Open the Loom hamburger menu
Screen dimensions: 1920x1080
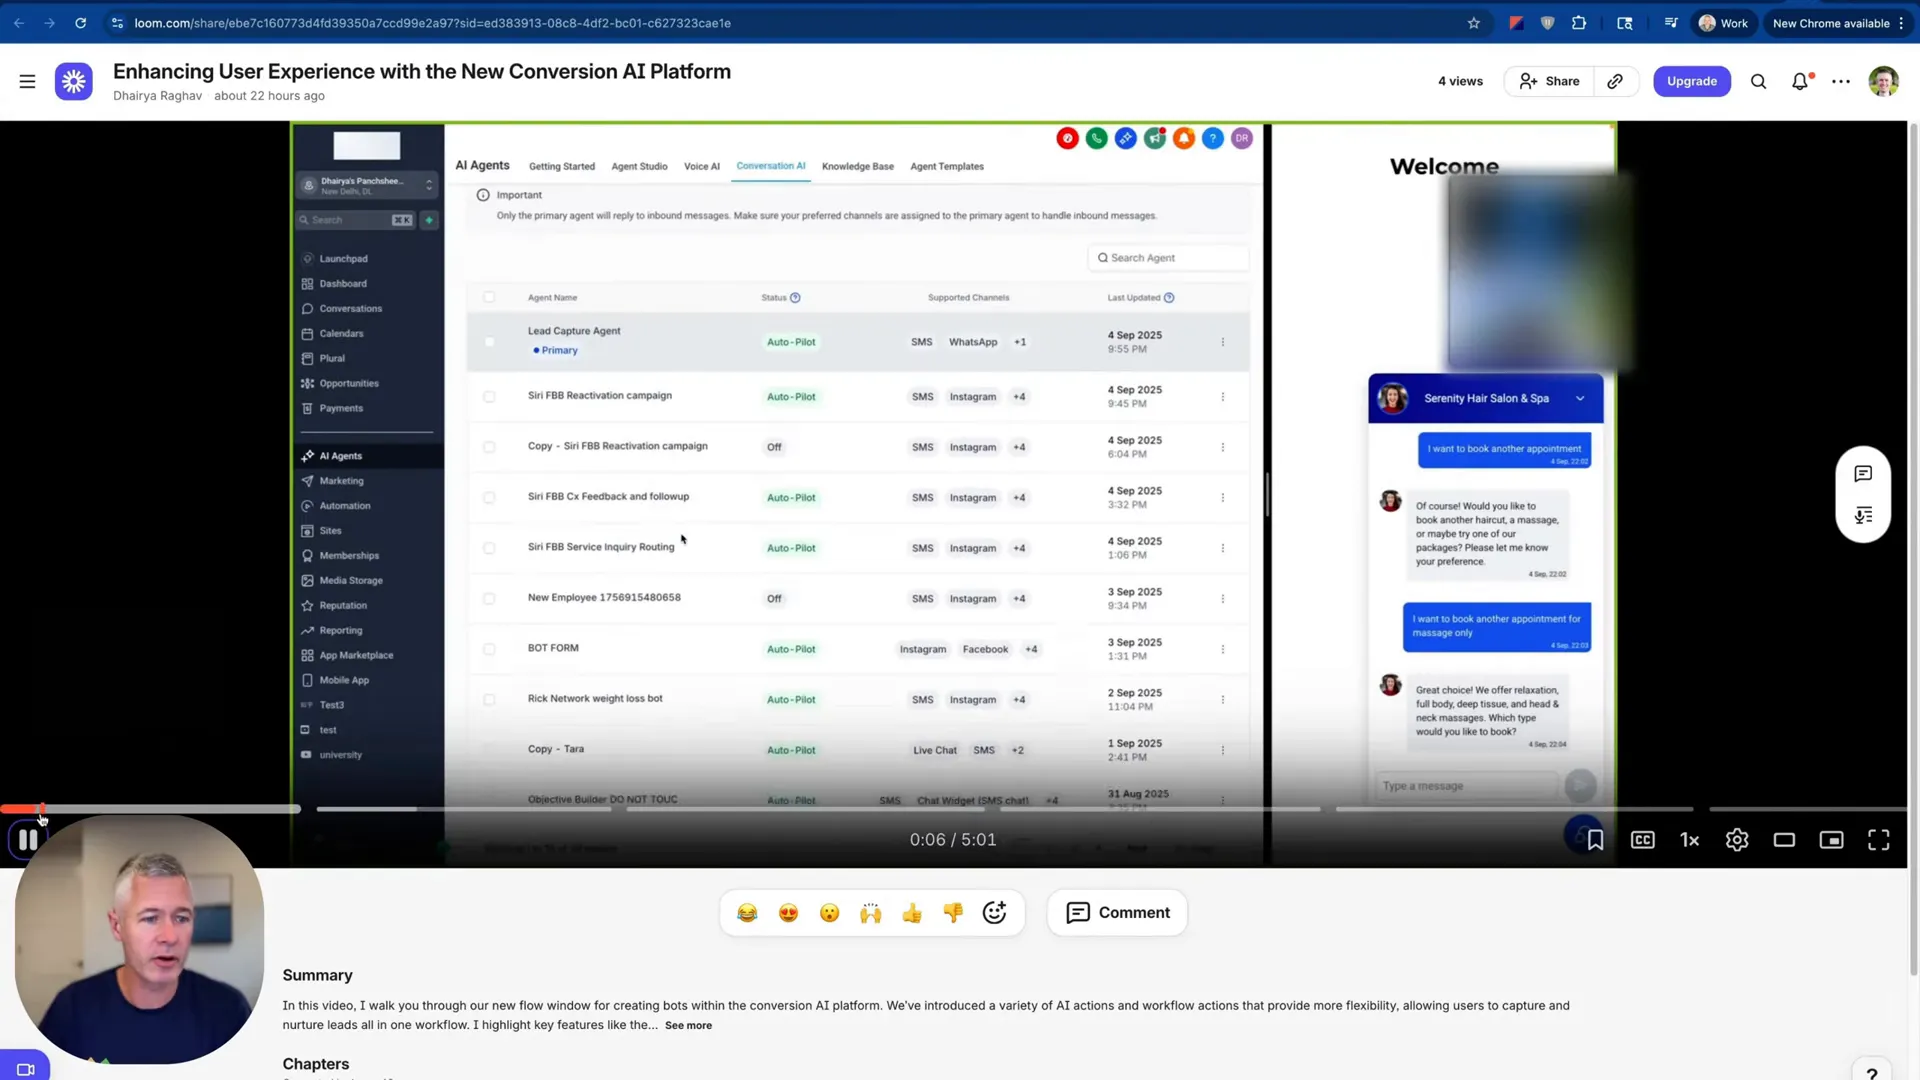pos(27,81)
